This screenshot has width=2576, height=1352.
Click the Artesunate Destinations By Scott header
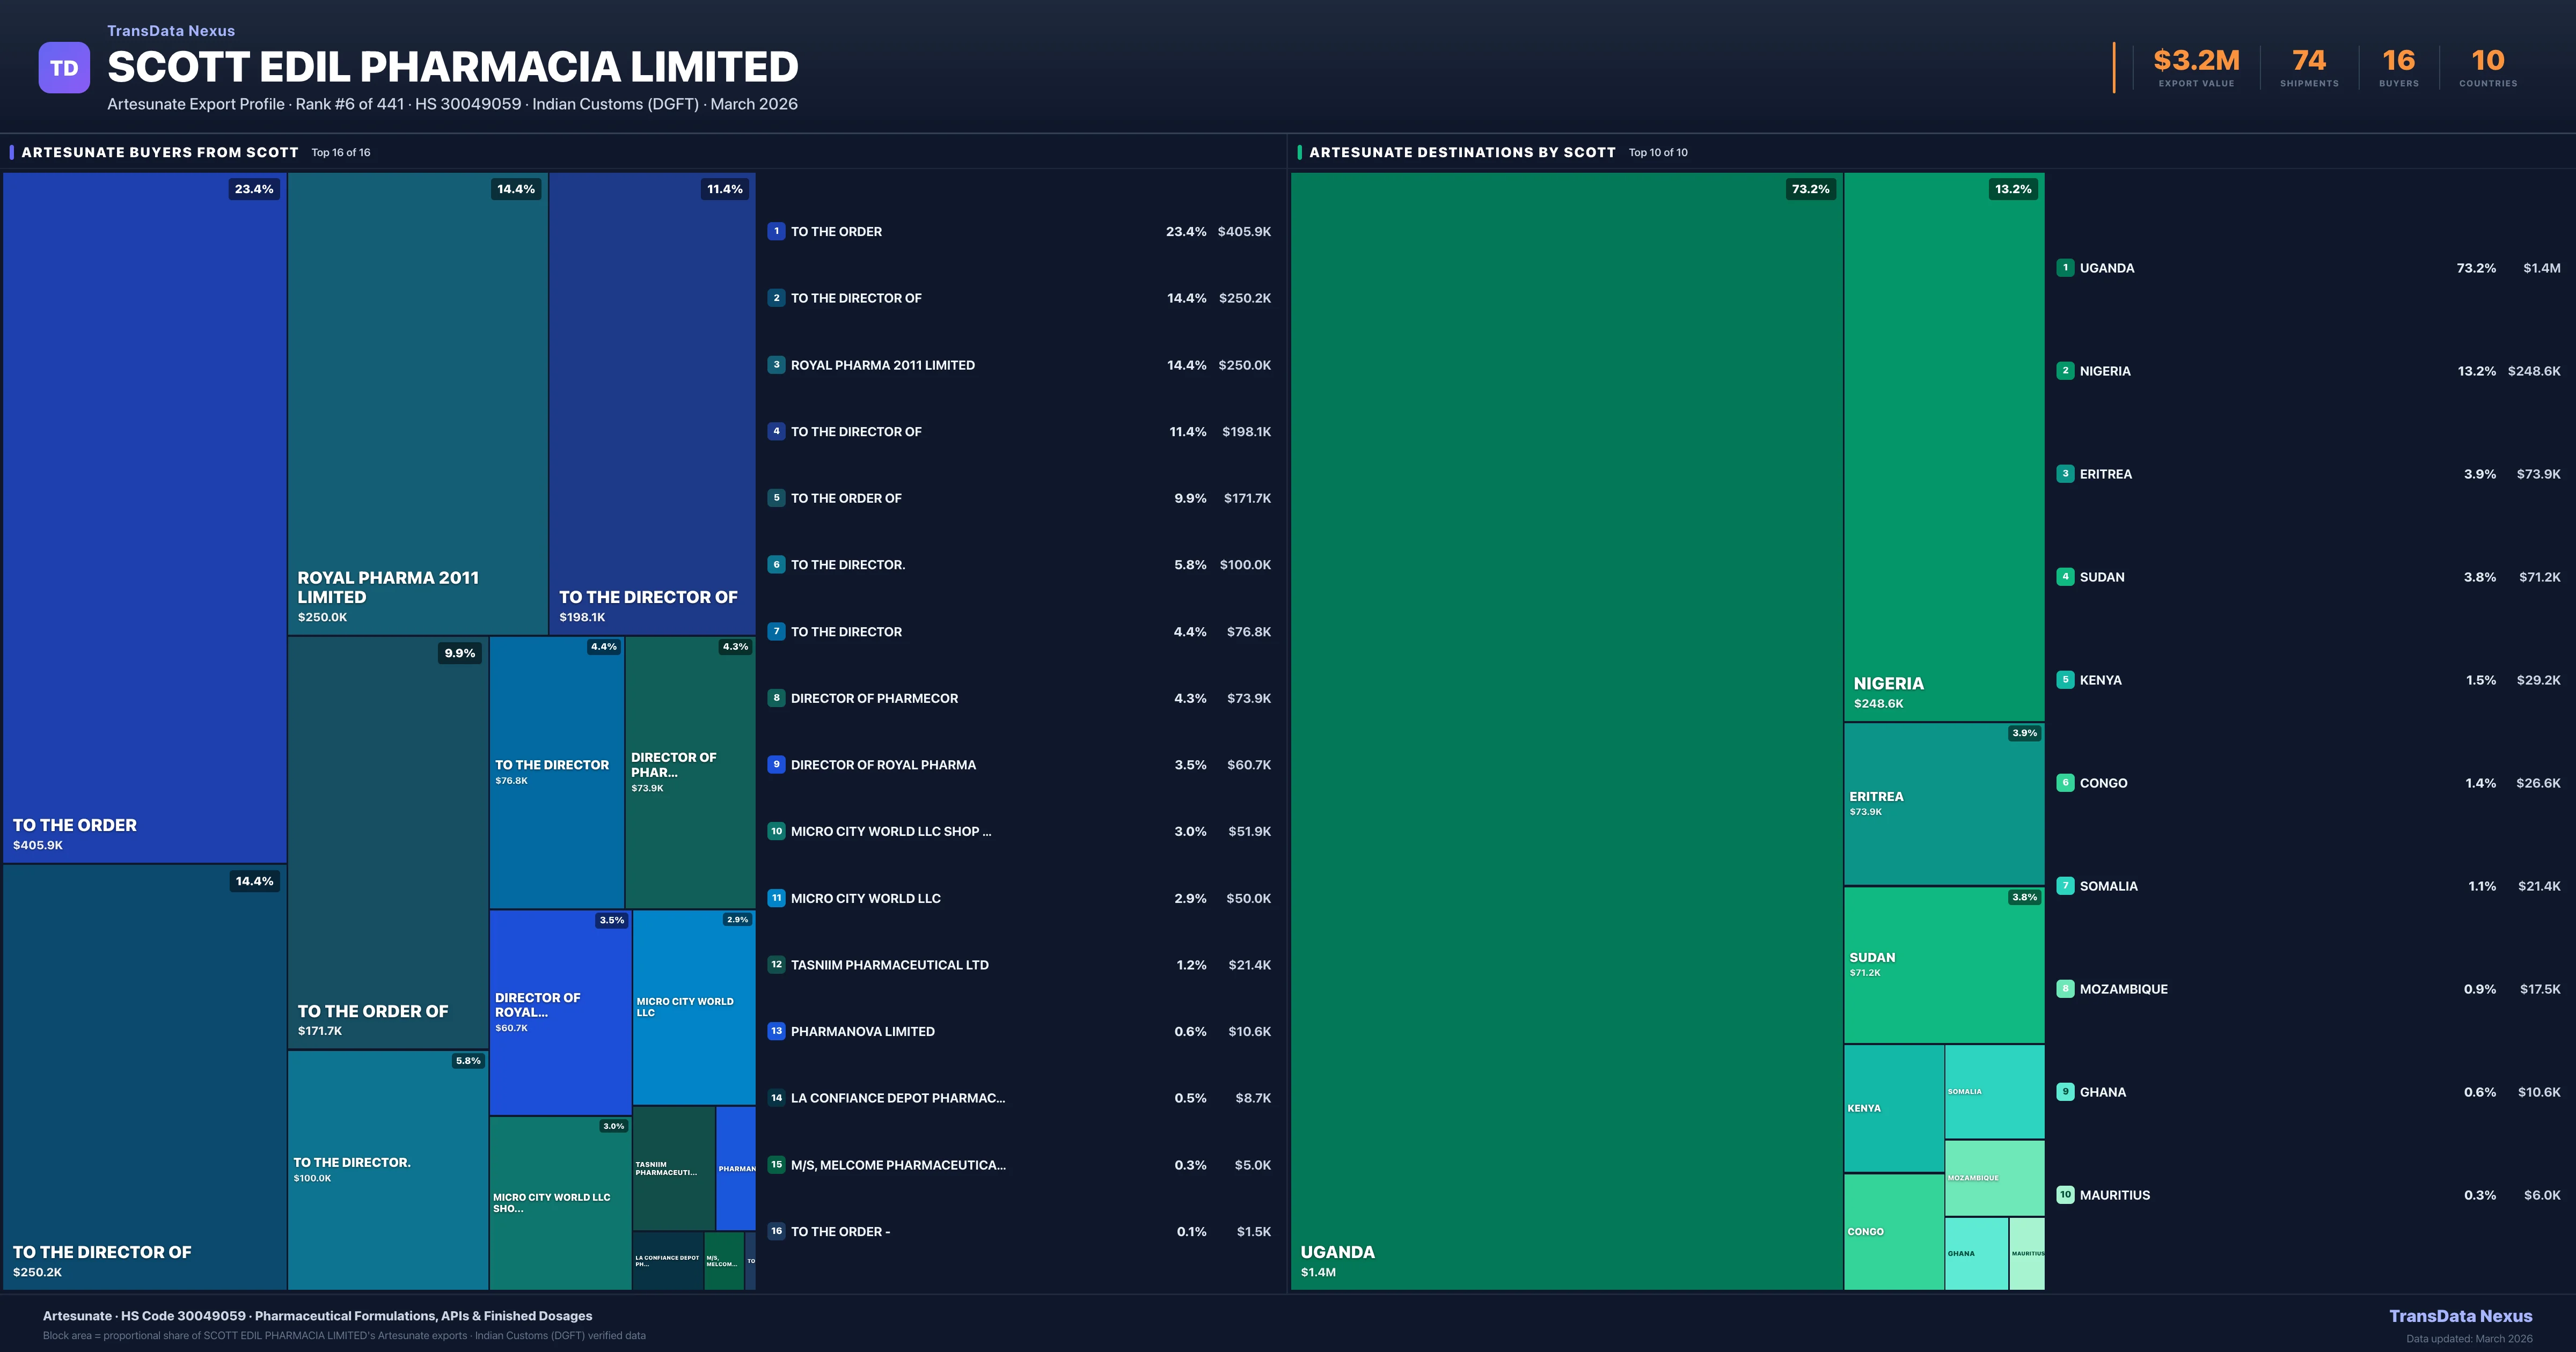1462,152
